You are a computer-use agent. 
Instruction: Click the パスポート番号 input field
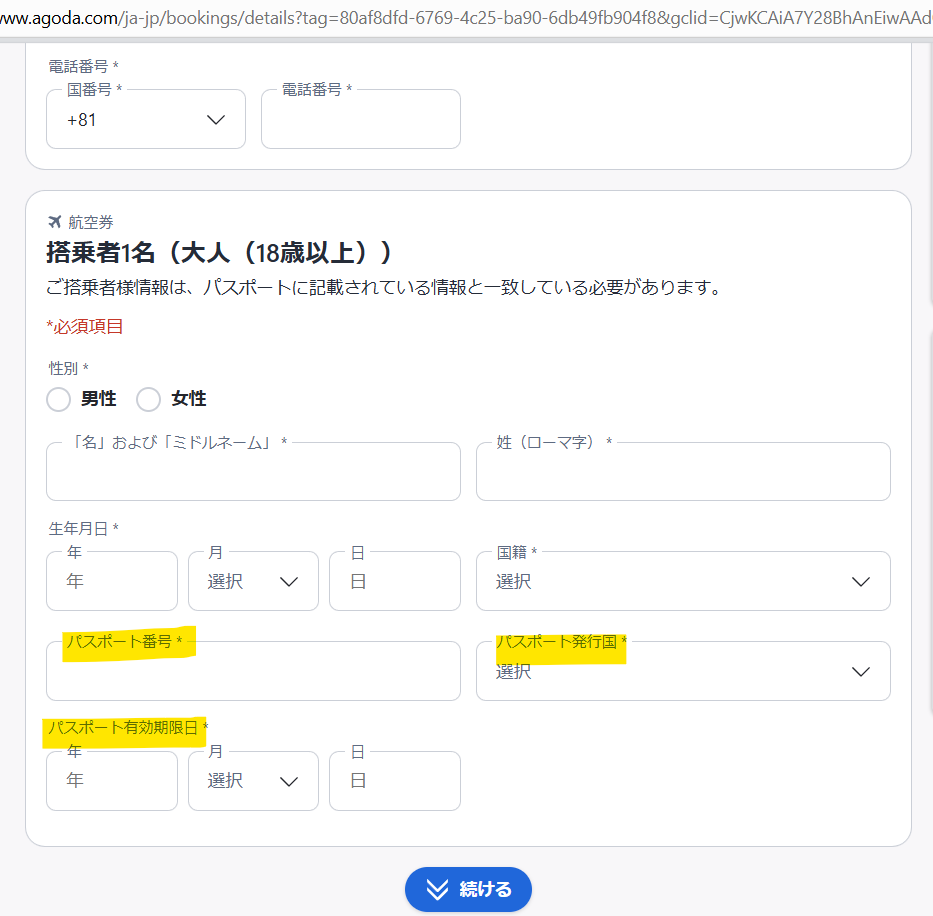253,671
